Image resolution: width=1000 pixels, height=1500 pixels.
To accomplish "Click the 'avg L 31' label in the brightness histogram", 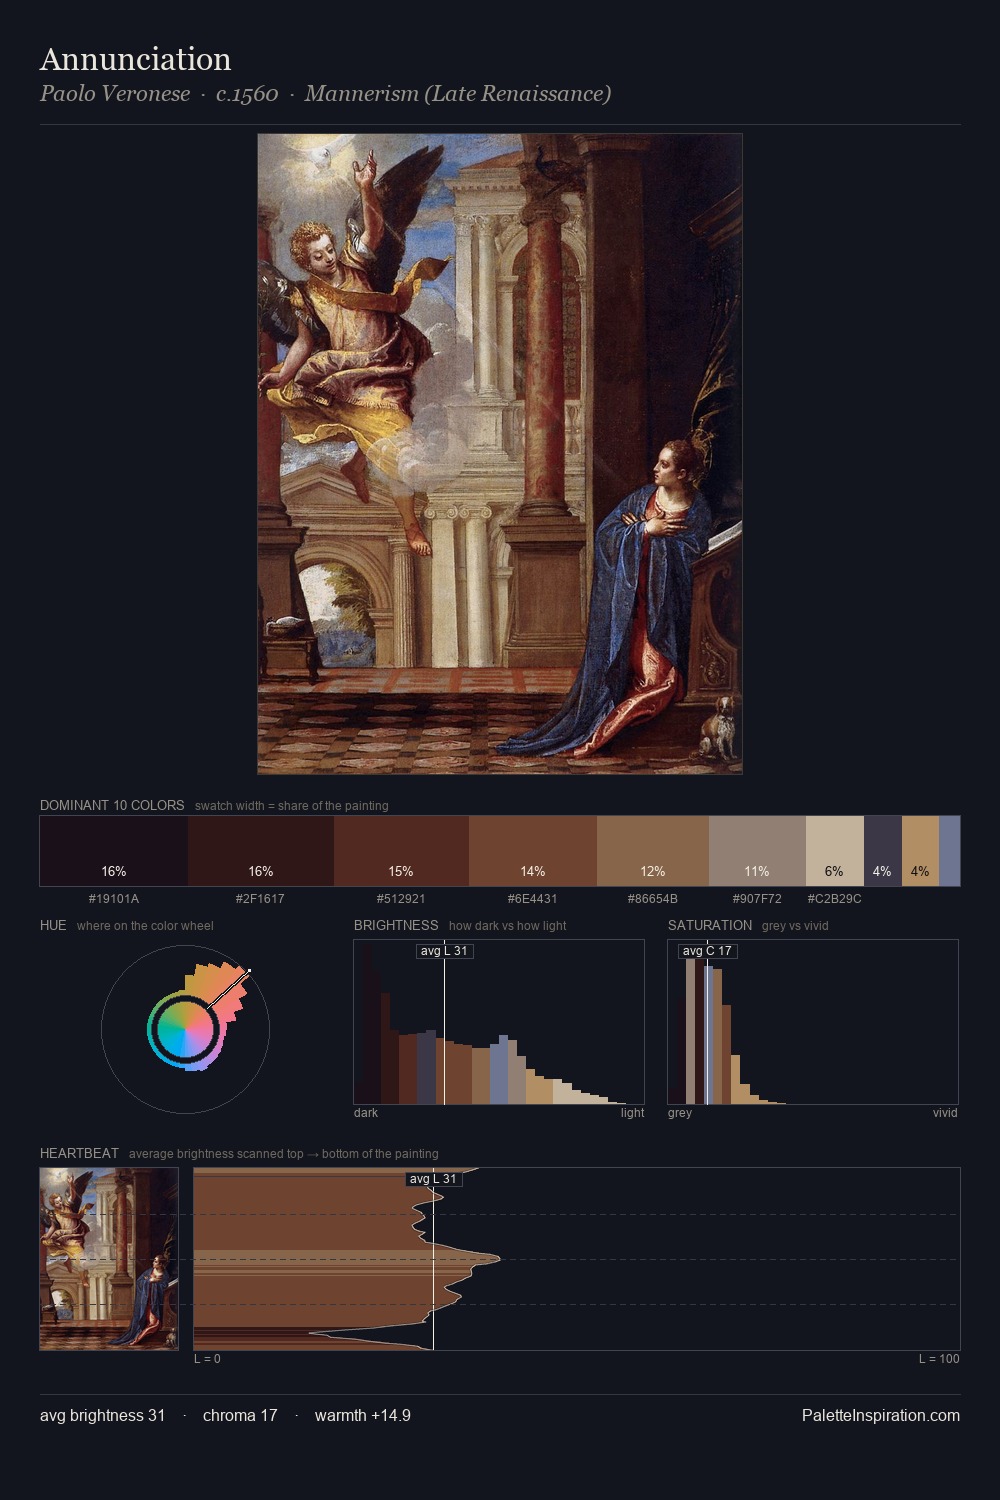I will click(444, 951).
